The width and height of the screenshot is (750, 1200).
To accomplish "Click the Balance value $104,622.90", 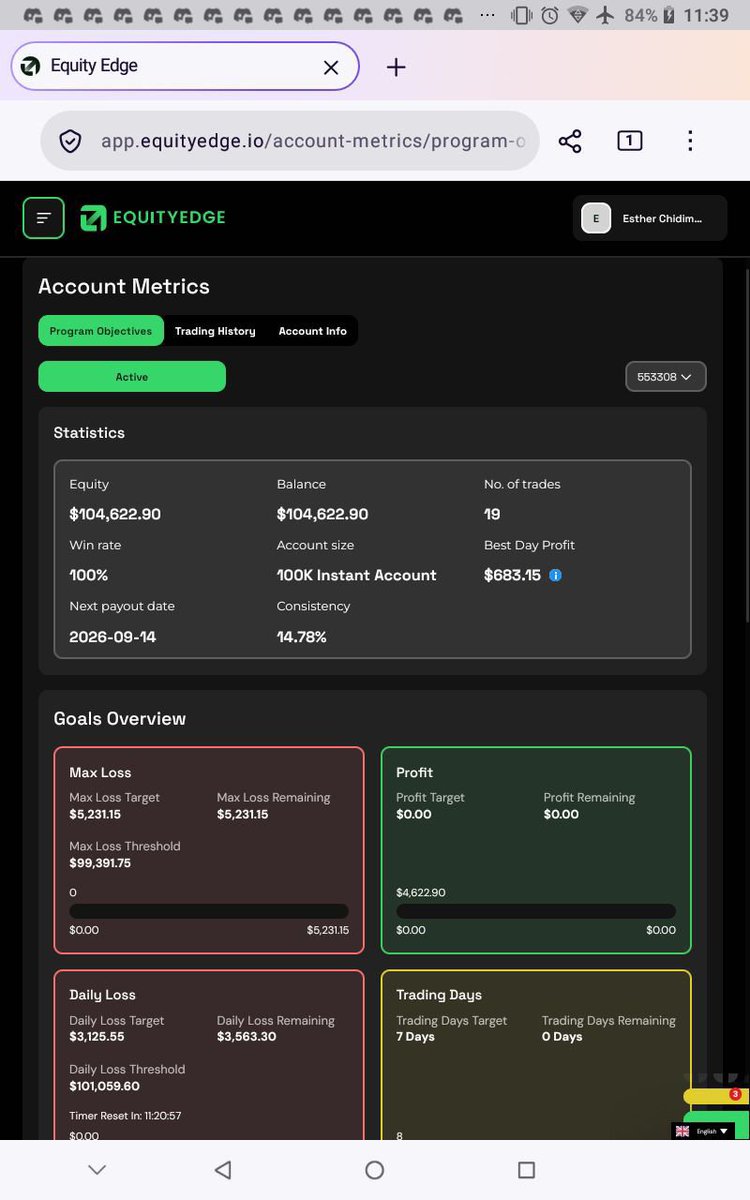I will pos(322,514).
